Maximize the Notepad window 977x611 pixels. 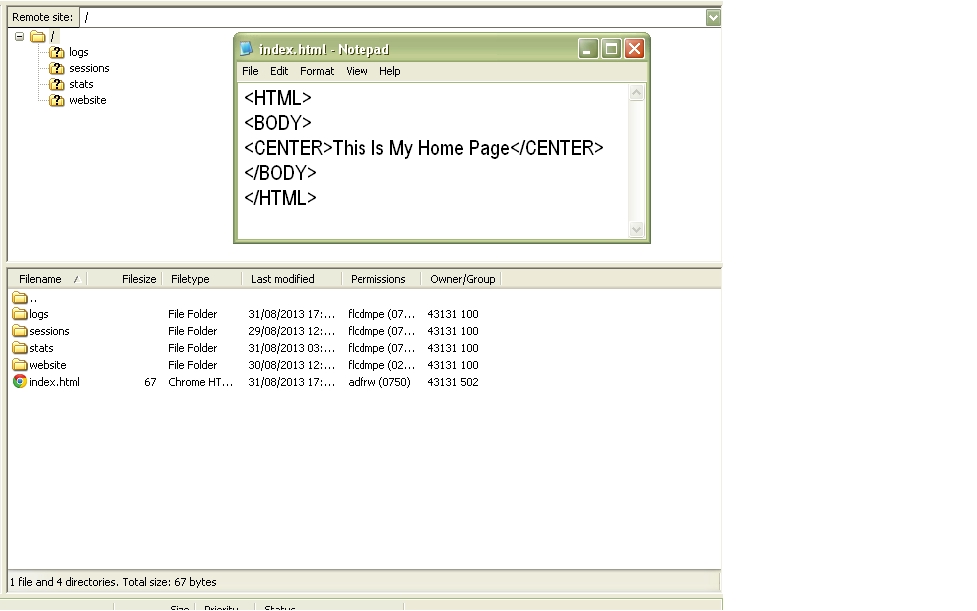coord(611,49)
